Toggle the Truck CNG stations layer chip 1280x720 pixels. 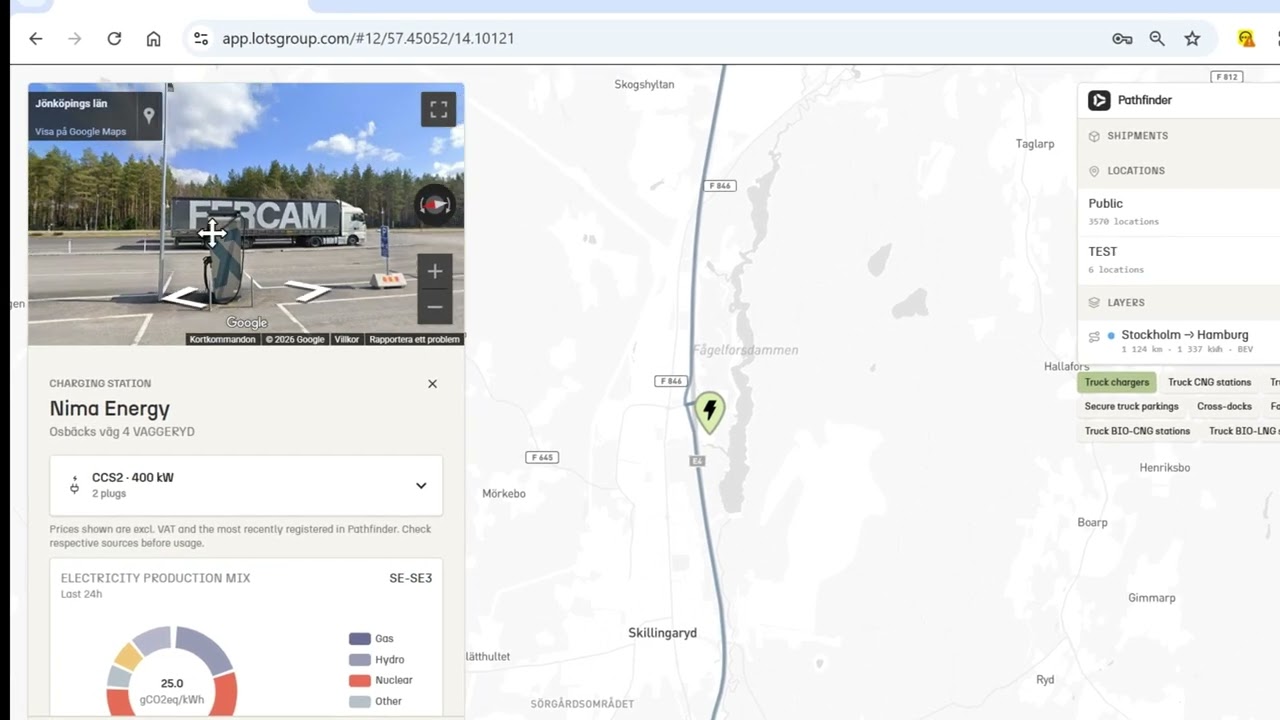[1209, 382]
